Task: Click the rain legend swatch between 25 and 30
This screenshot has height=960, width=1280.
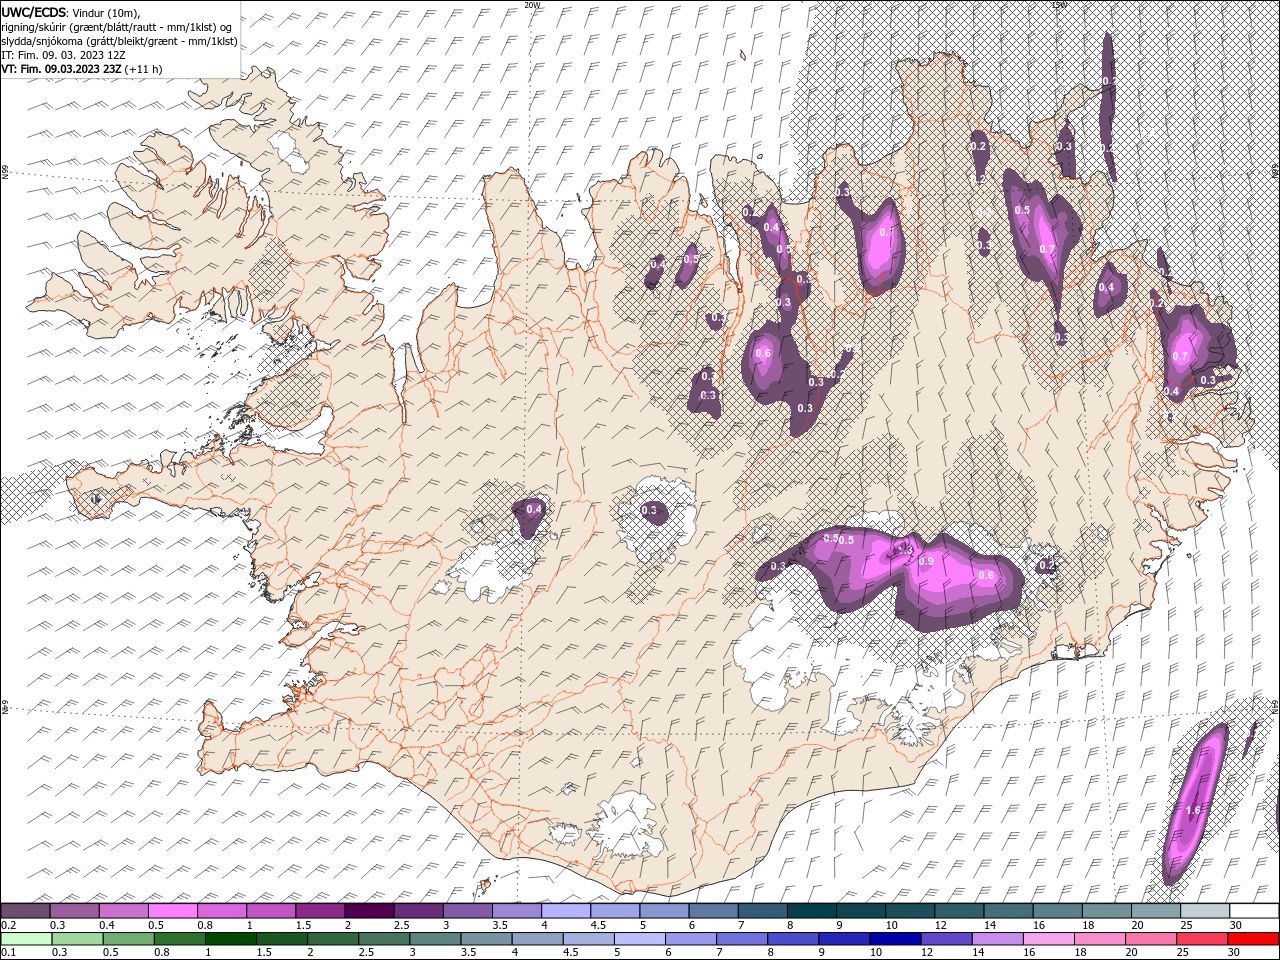Action: [x=1202, y=938]
